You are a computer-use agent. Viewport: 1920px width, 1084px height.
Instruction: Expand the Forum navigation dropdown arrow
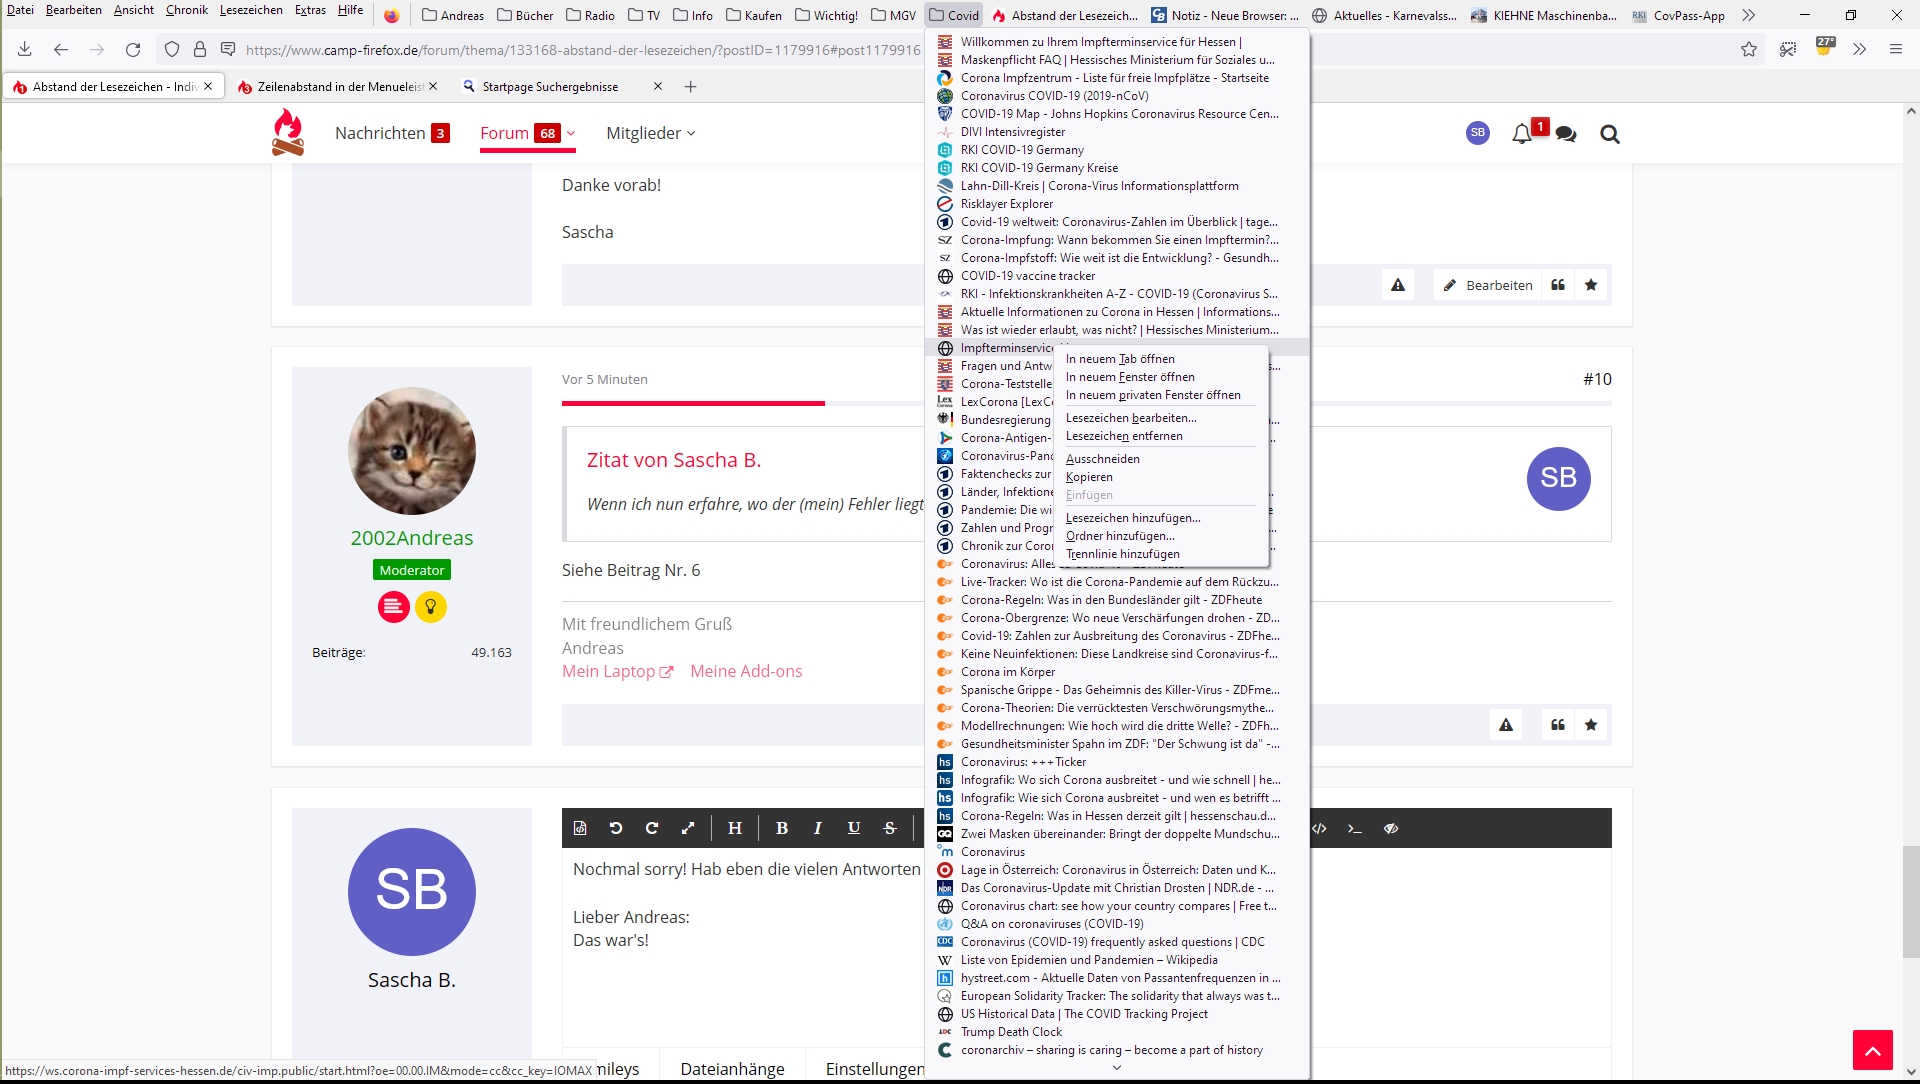(571, 133)
